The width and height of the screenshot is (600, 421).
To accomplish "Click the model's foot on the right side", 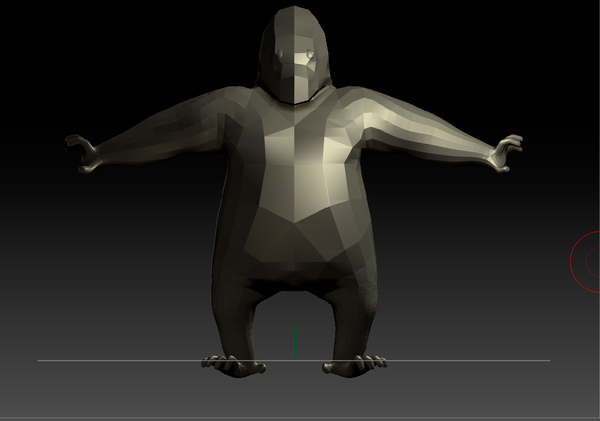I will tap(354, 366).
